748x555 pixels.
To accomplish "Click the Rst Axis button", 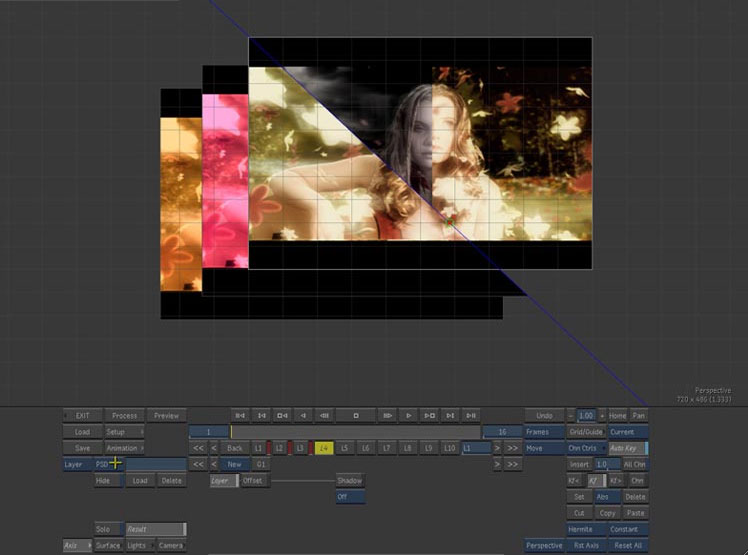I will pos(586,545).
